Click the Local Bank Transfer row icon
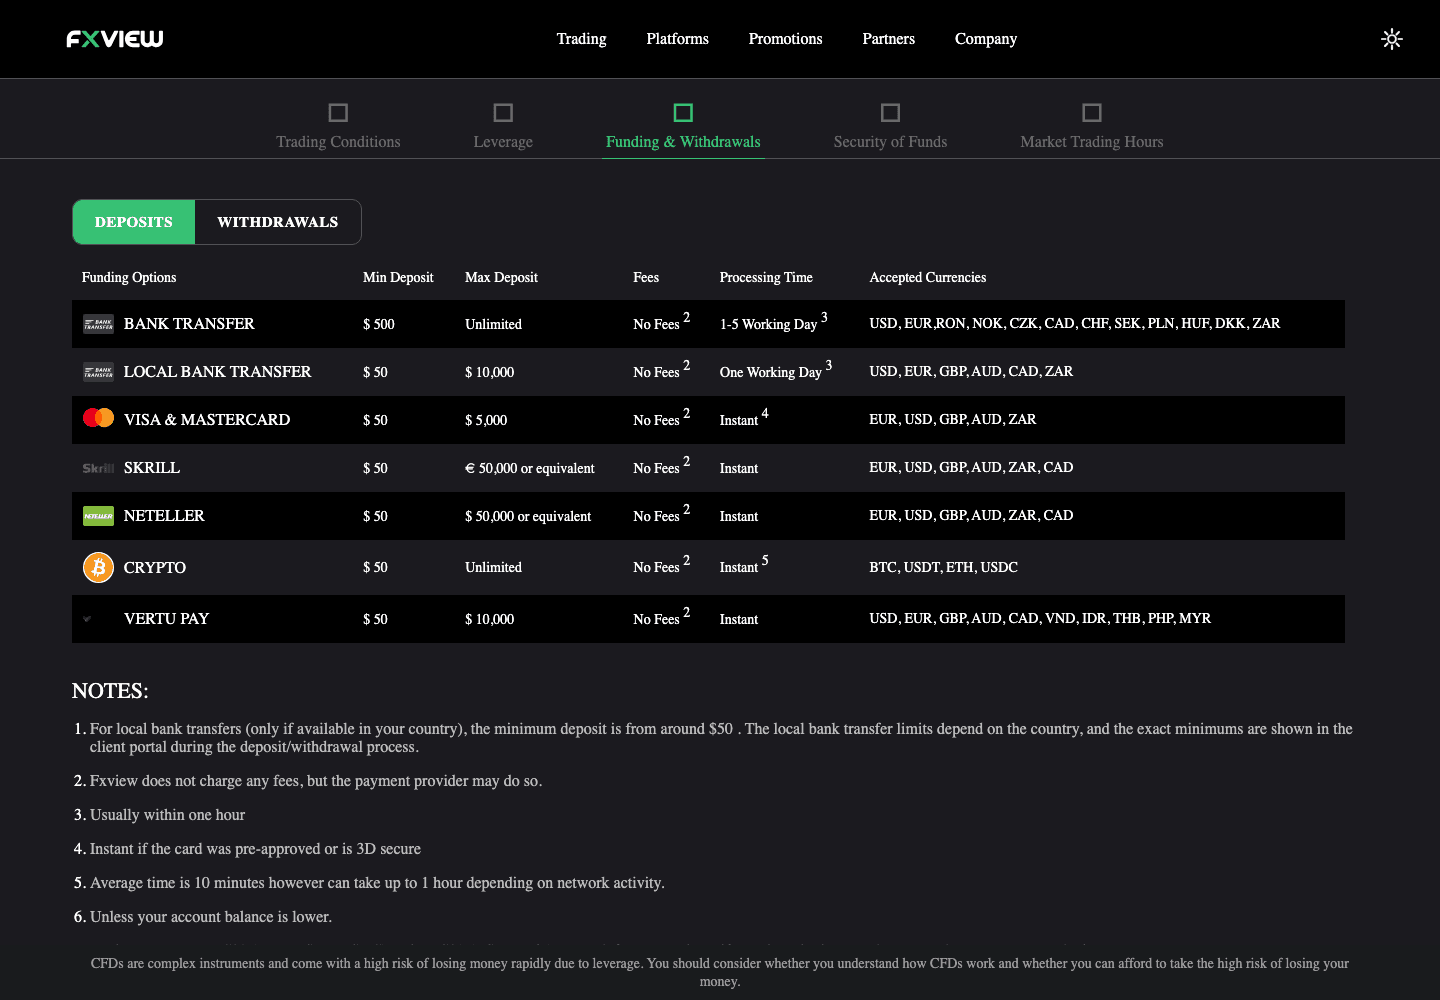Screen dimensions: 1440x1000 [98, 372]
